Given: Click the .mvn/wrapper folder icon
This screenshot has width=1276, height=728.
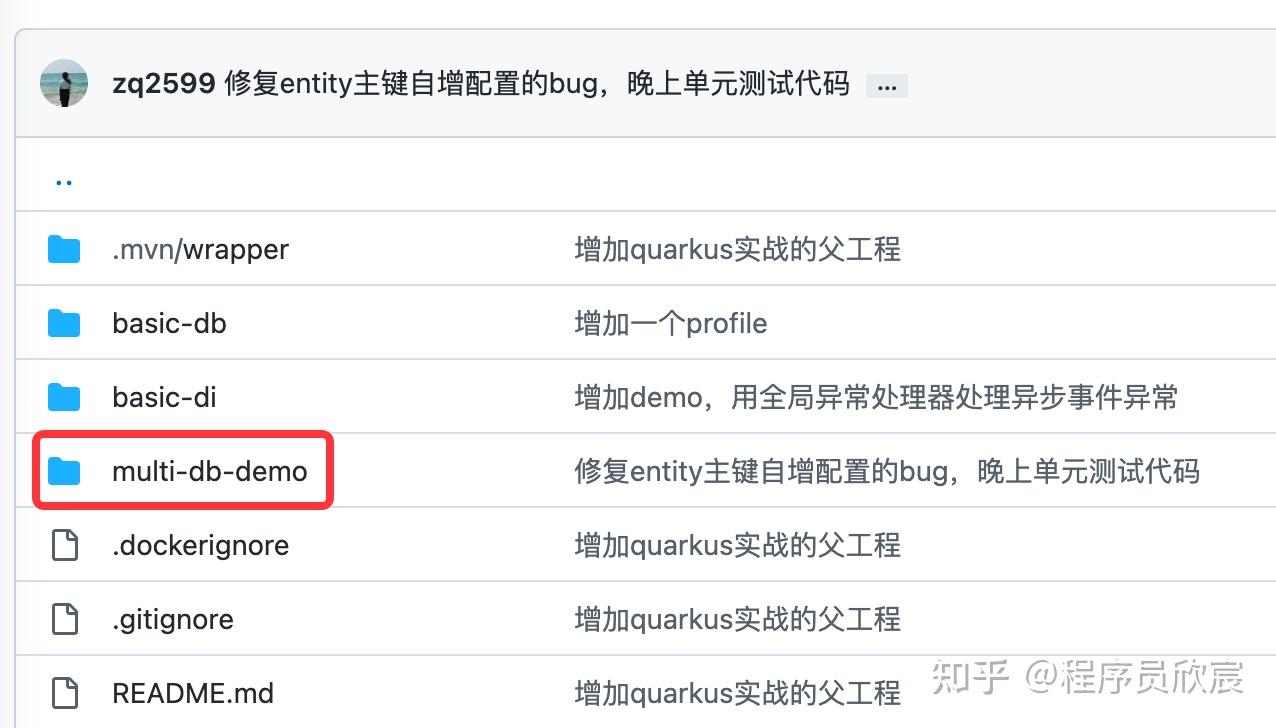Looking at the screenshot, I should tap(64, 249).
